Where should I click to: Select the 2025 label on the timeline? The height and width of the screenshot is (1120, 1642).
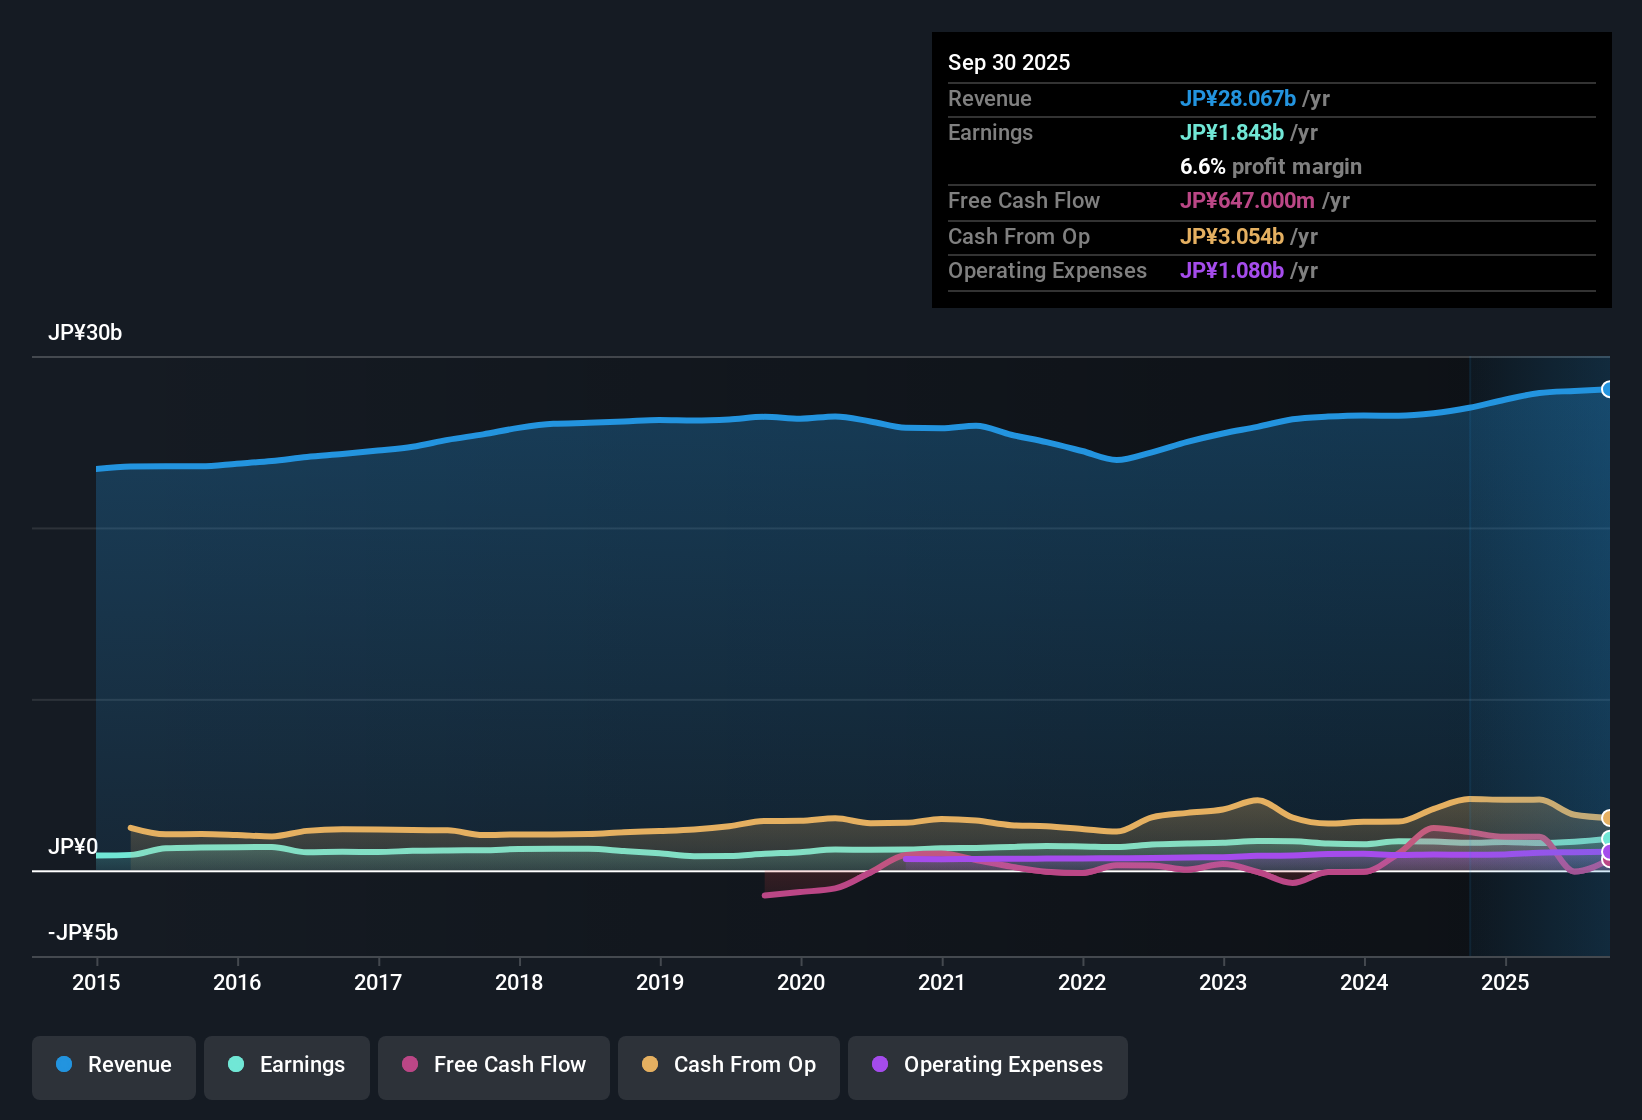(1506, 983)
